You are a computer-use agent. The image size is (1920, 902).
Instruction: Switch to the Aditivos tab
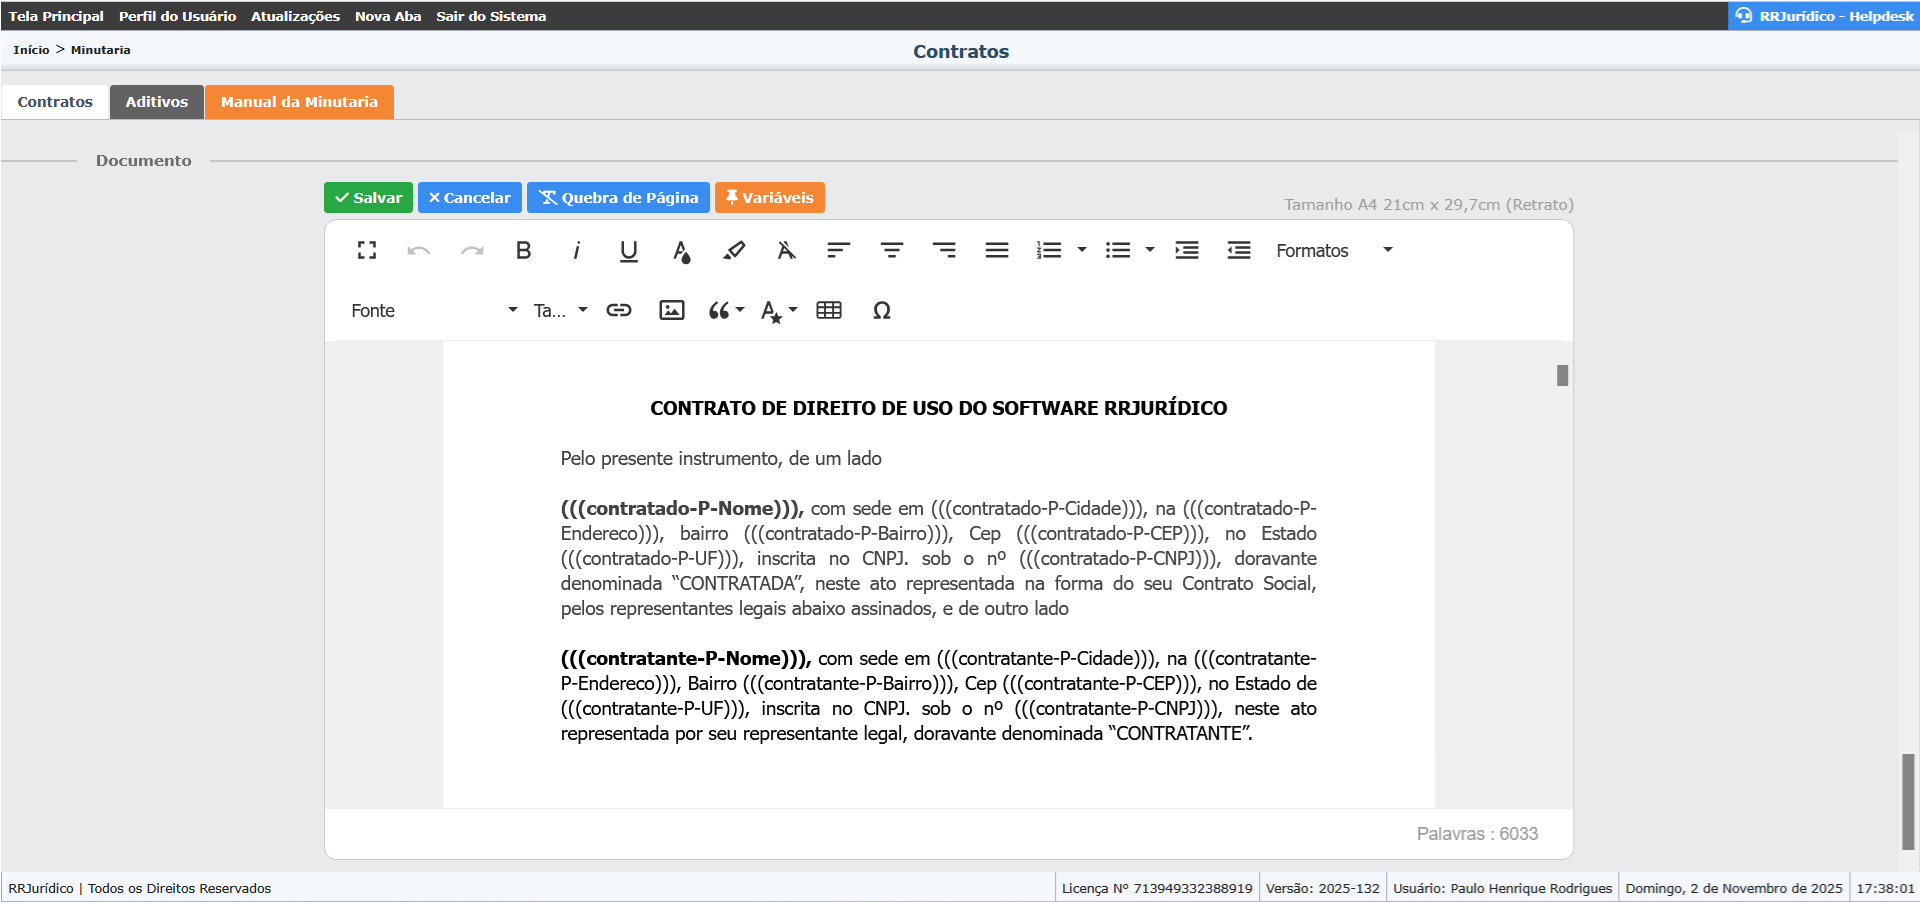[157, 102]
